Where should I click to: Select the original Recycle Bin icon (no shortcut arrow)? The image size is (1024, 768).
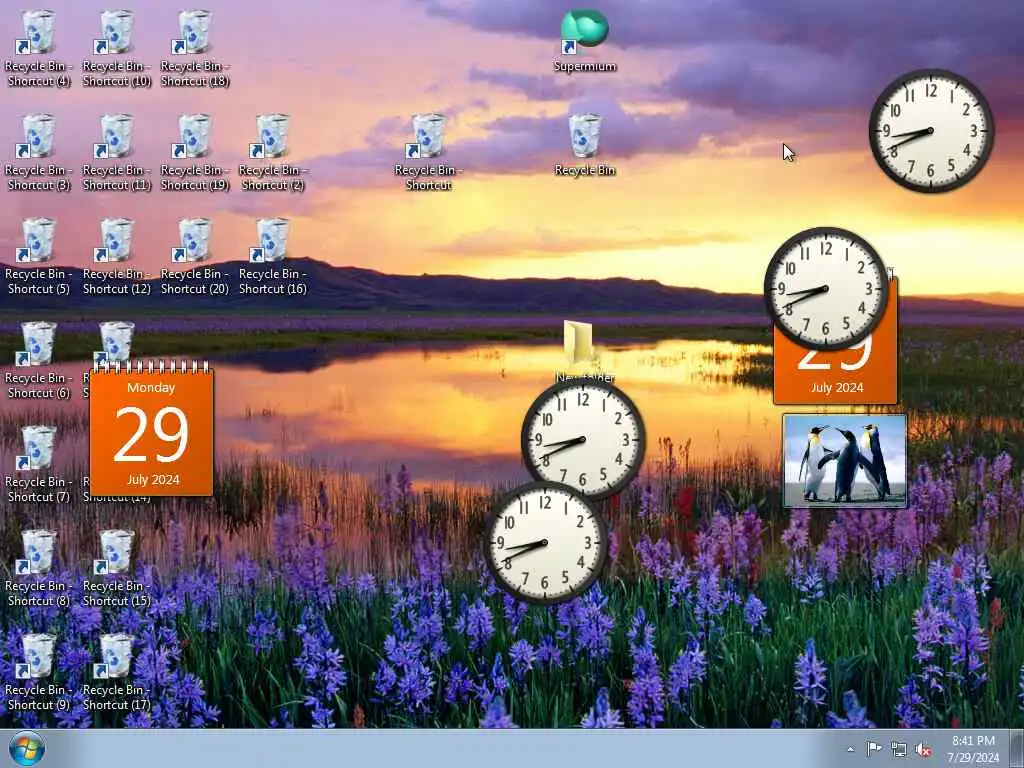584,145
